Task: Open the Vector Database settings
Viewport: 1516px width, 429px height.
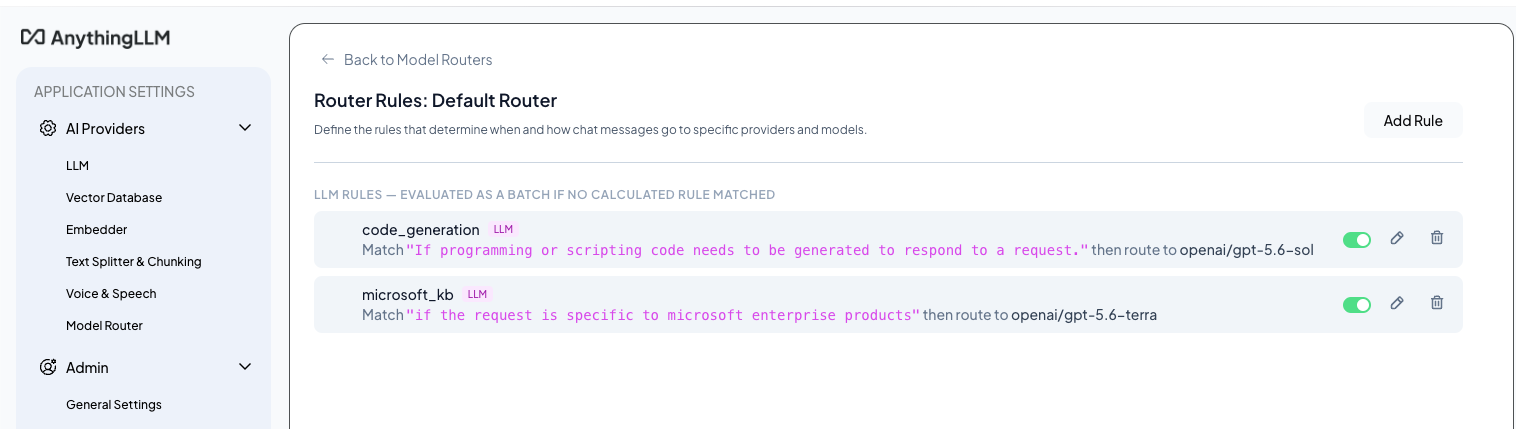Action: (114, 198)
